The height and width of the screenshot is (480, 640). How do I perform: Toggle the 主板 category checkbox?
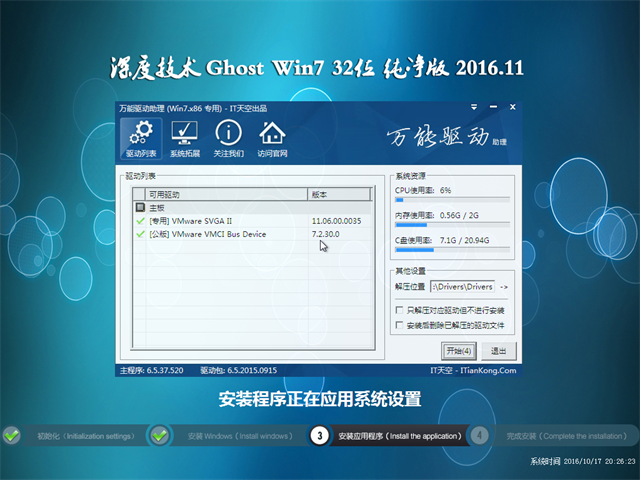click(140, 207)
